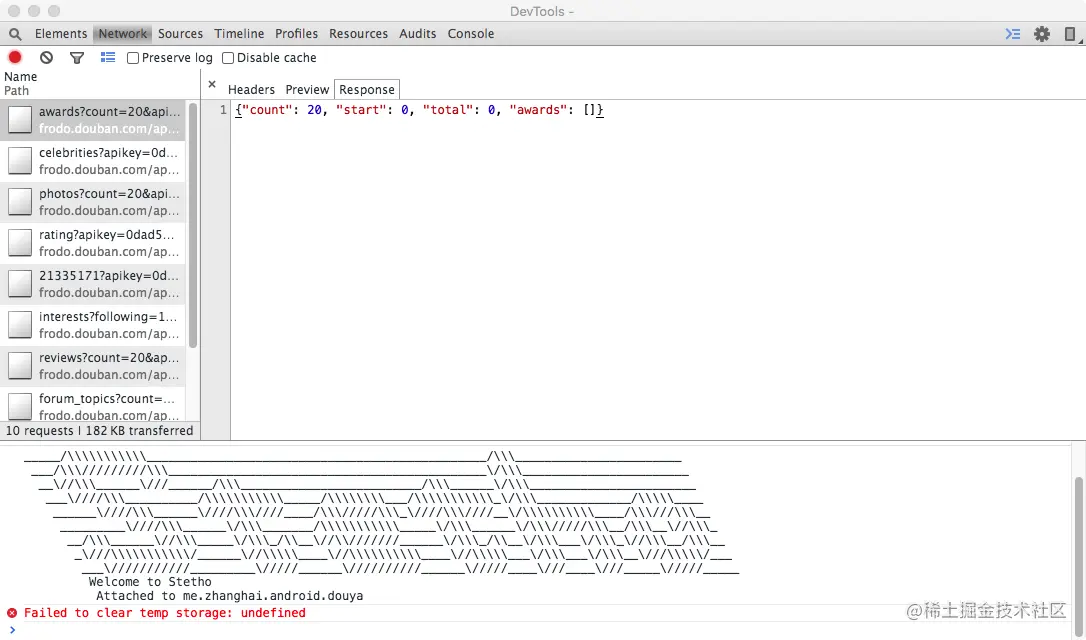
Task: Open the DevTools settings gear
Action: (x=1042, y=34)
